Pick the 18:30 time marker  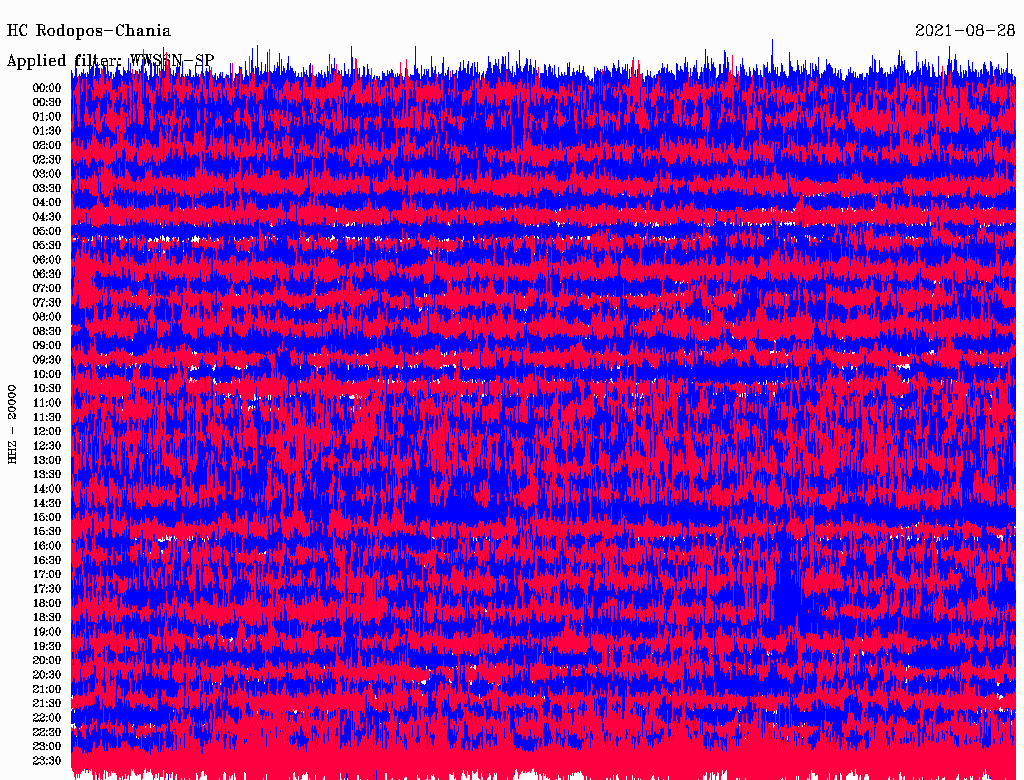click(x=47, y=618)
